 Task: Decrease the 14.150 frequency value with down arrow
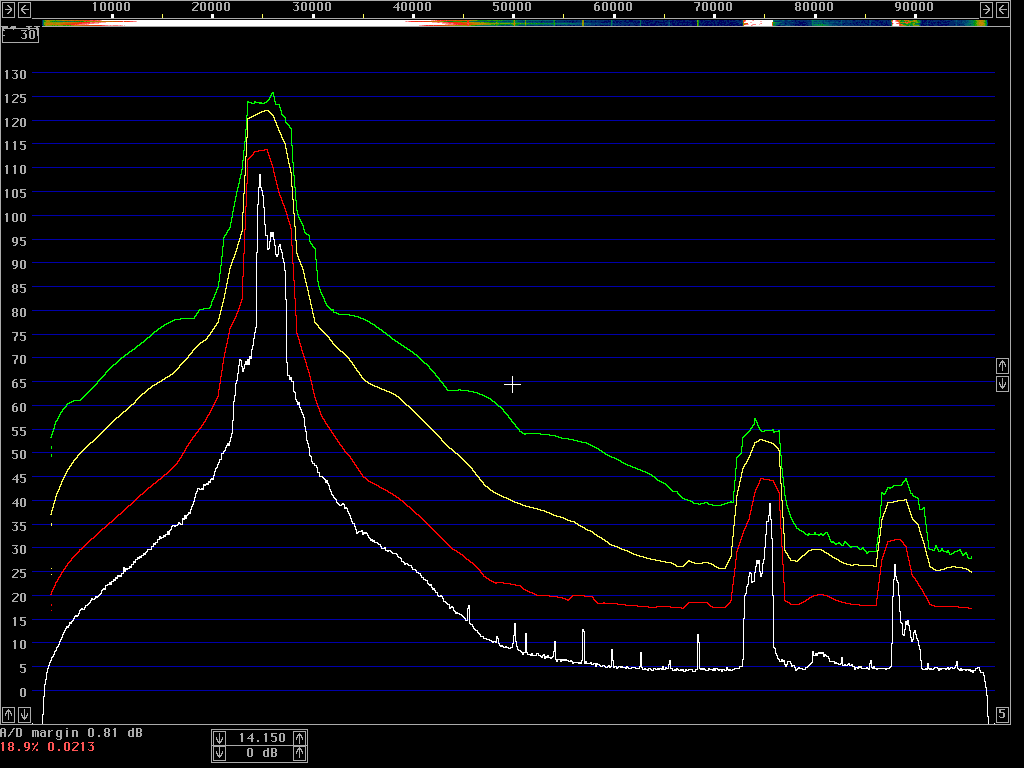tap(219, 738)
